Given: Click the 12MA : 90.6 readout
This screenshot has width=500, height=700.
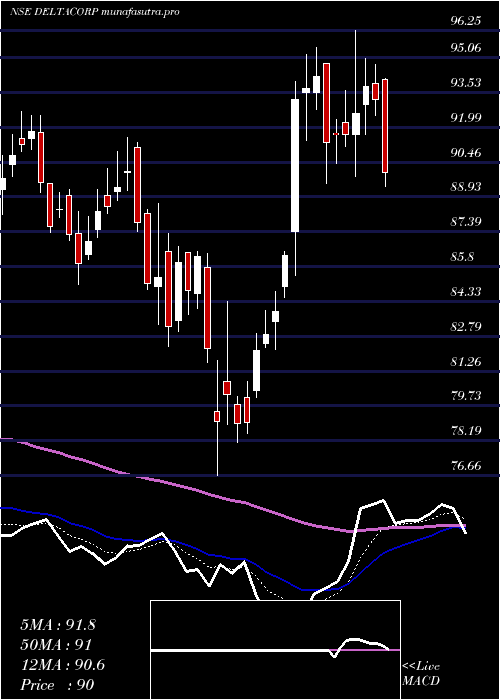Looking at the screenshot, I should (62, 665).
